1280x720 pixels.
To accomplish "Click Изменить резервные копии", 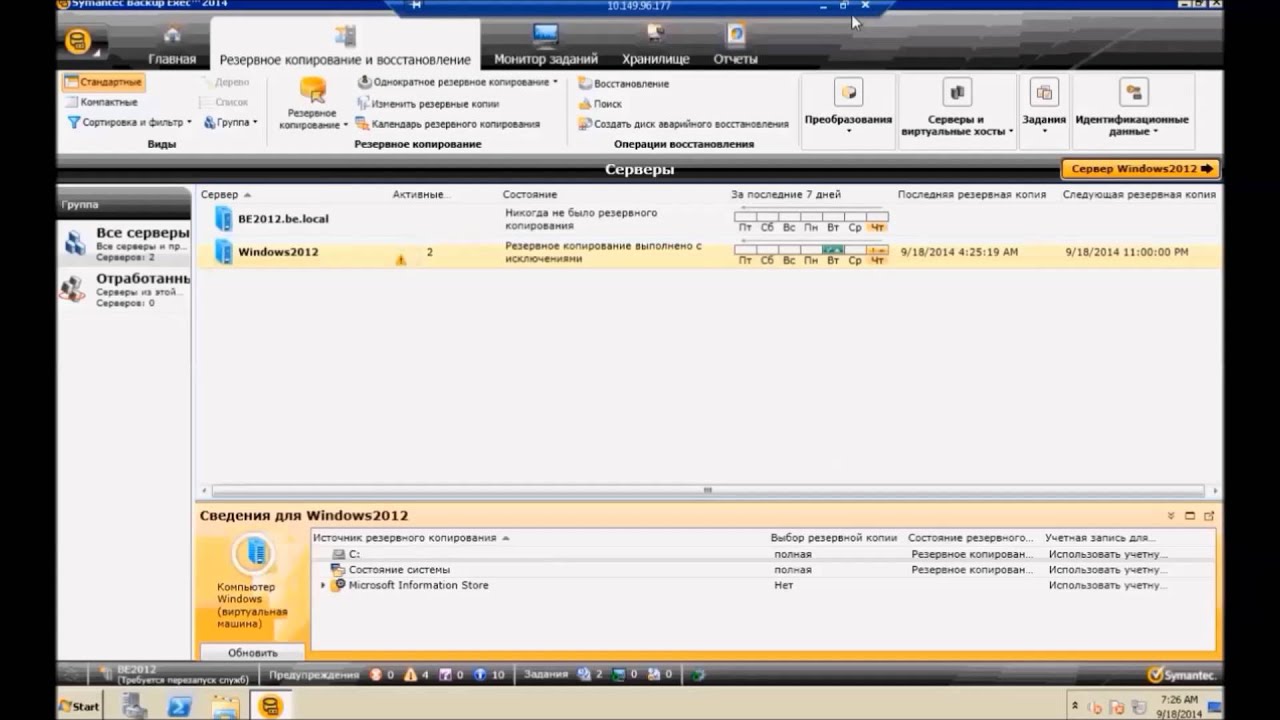I will [x=428, y=103].
